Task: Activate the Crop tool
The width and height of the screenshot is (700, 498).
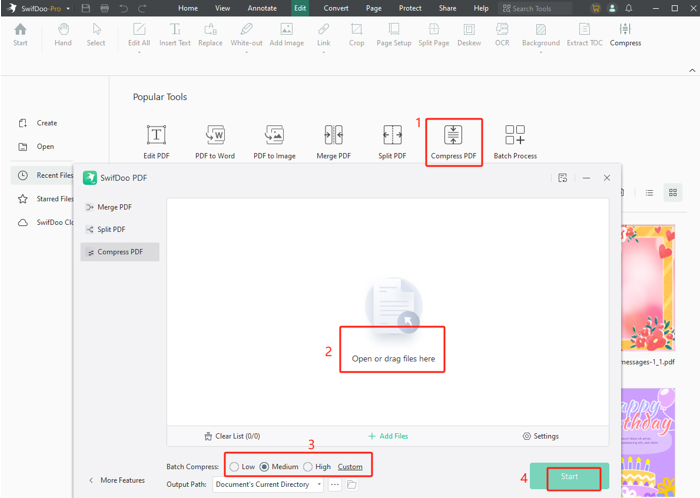Action: click(x=356, y=35)
